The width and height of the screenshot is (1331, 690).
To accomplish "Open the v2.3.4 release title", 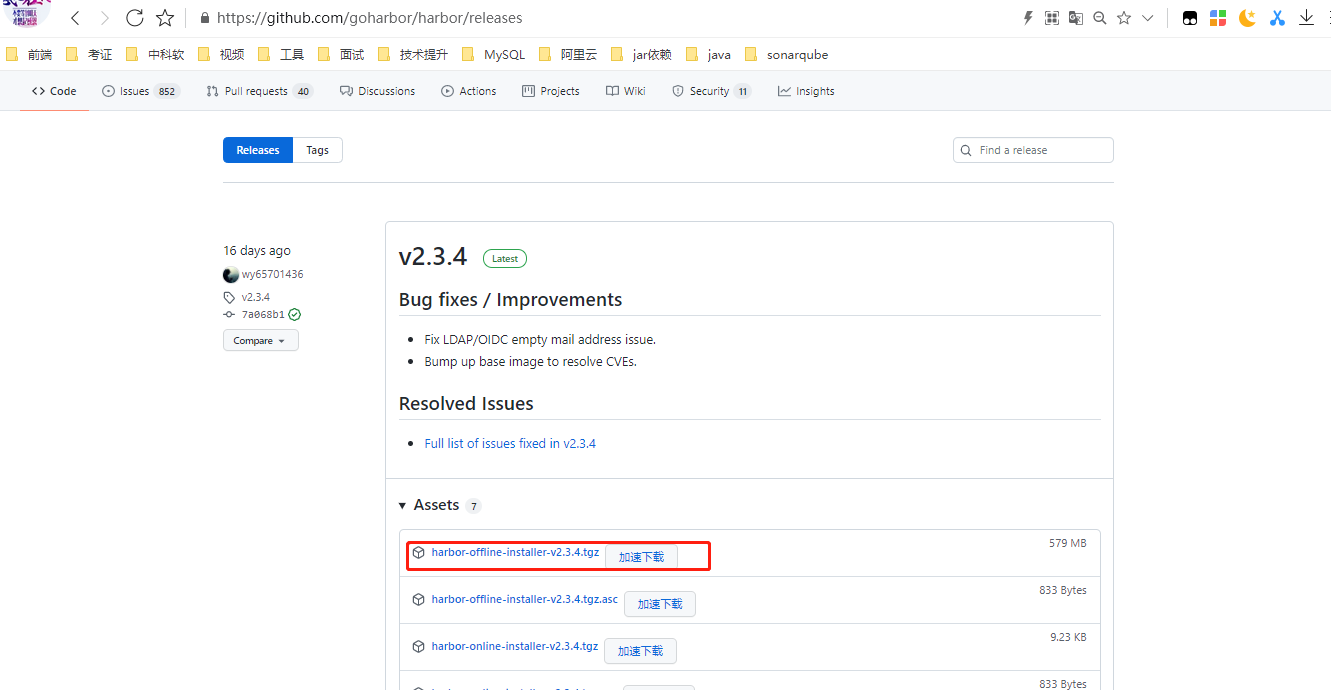I will (433, 256).
